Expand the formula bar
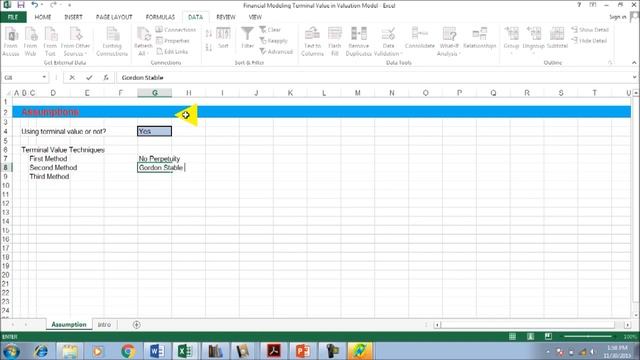Image resolution: width=640 pixels, height=360 pixels. pyautogui.click(x=635, y=78)
